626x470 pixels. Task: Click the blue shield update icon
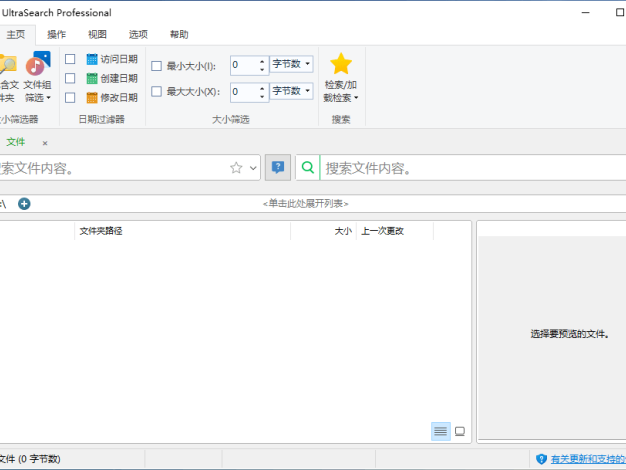coord(541,459)
